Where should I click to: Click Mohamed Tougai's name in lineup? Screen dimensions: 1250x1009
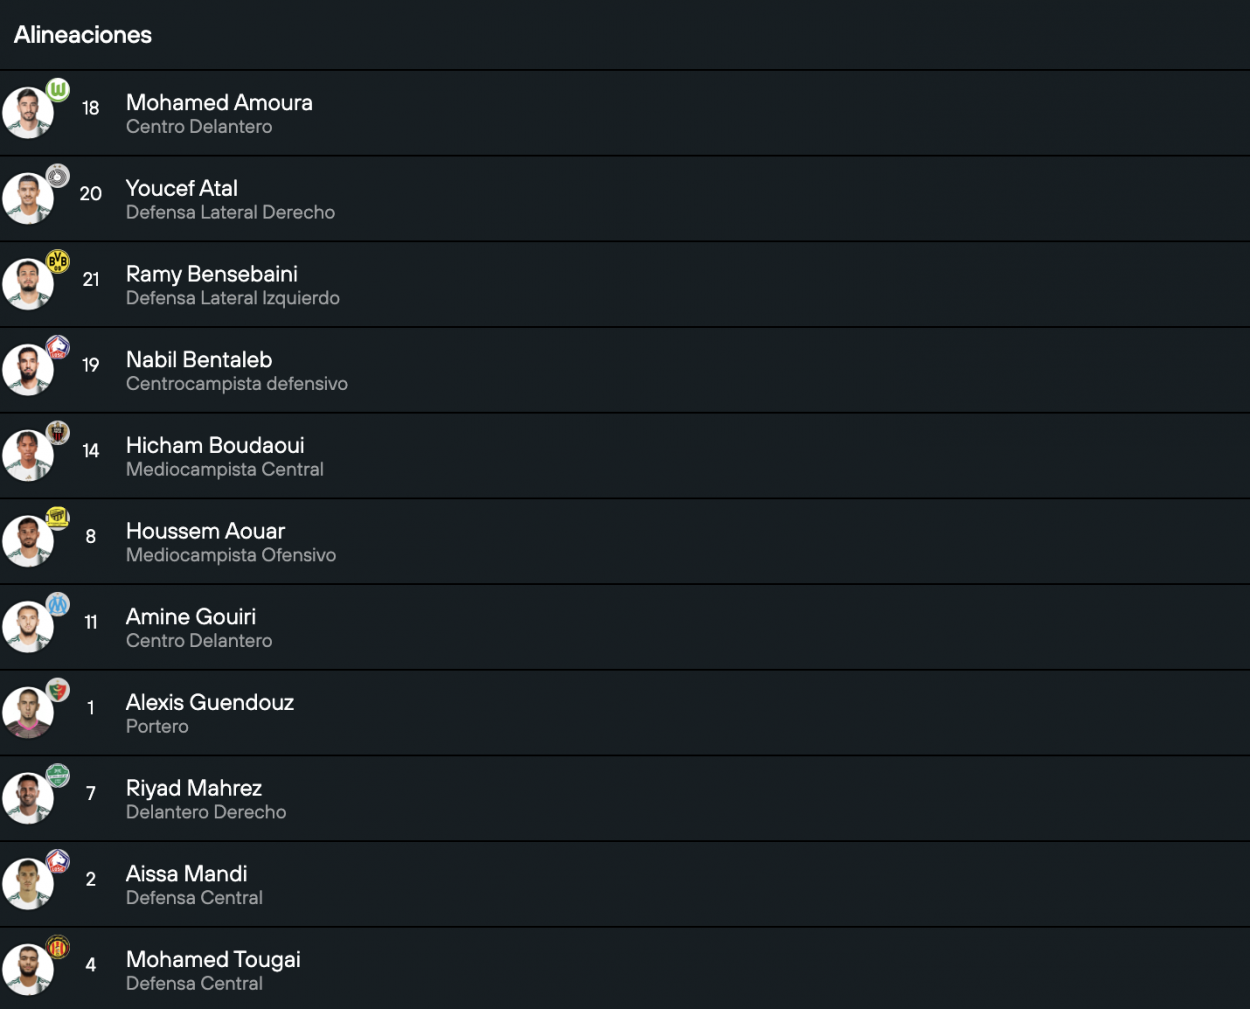click(x=213, y=959)
